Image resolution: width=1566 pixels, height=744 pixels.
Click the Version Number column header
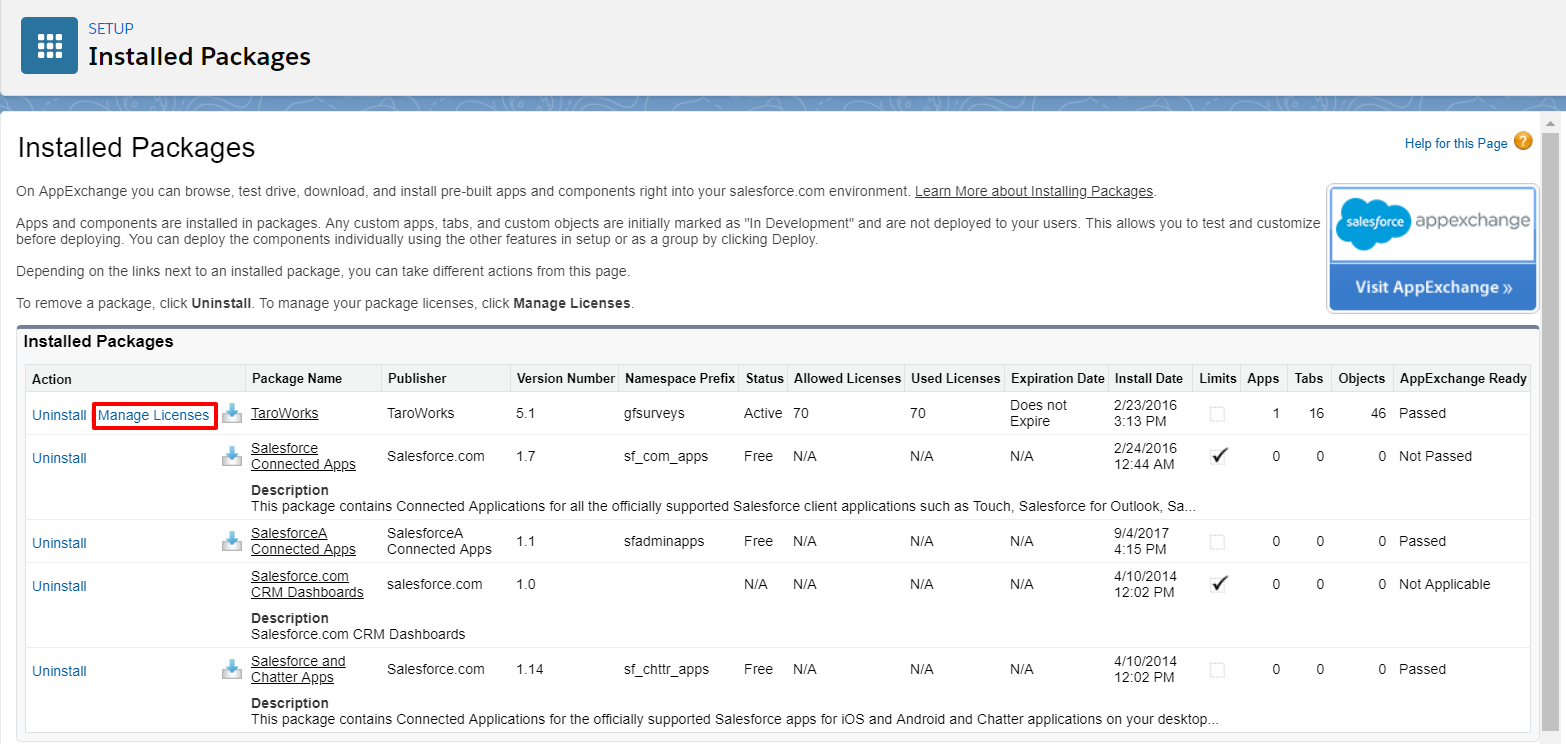pos(565,378)
